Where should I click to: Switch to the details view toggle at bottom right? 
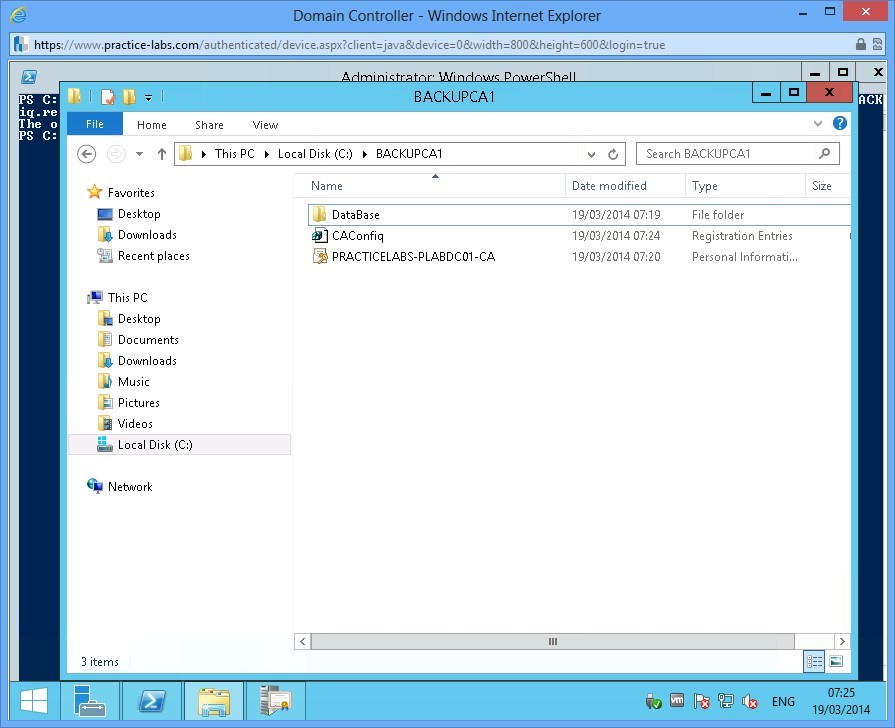814,662
